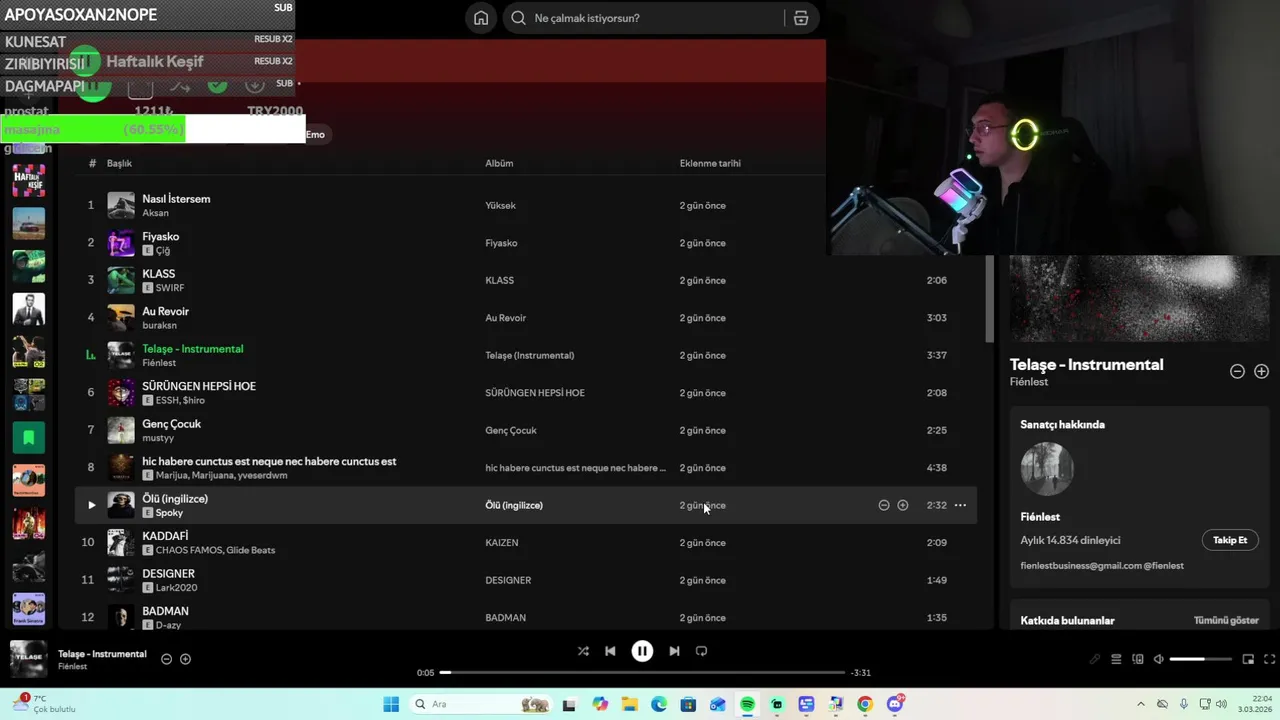Click the now-playing album cover thumbnail

[28, 659]
